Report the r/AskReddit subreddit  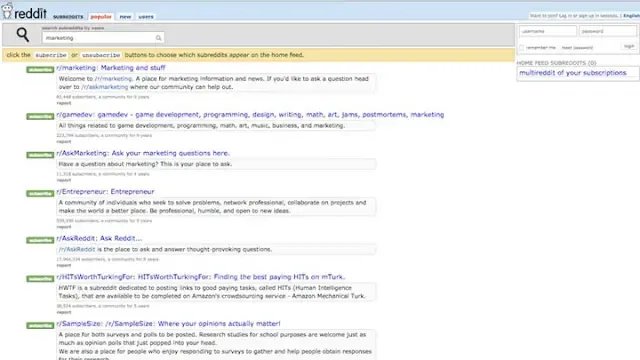point(64,265)
